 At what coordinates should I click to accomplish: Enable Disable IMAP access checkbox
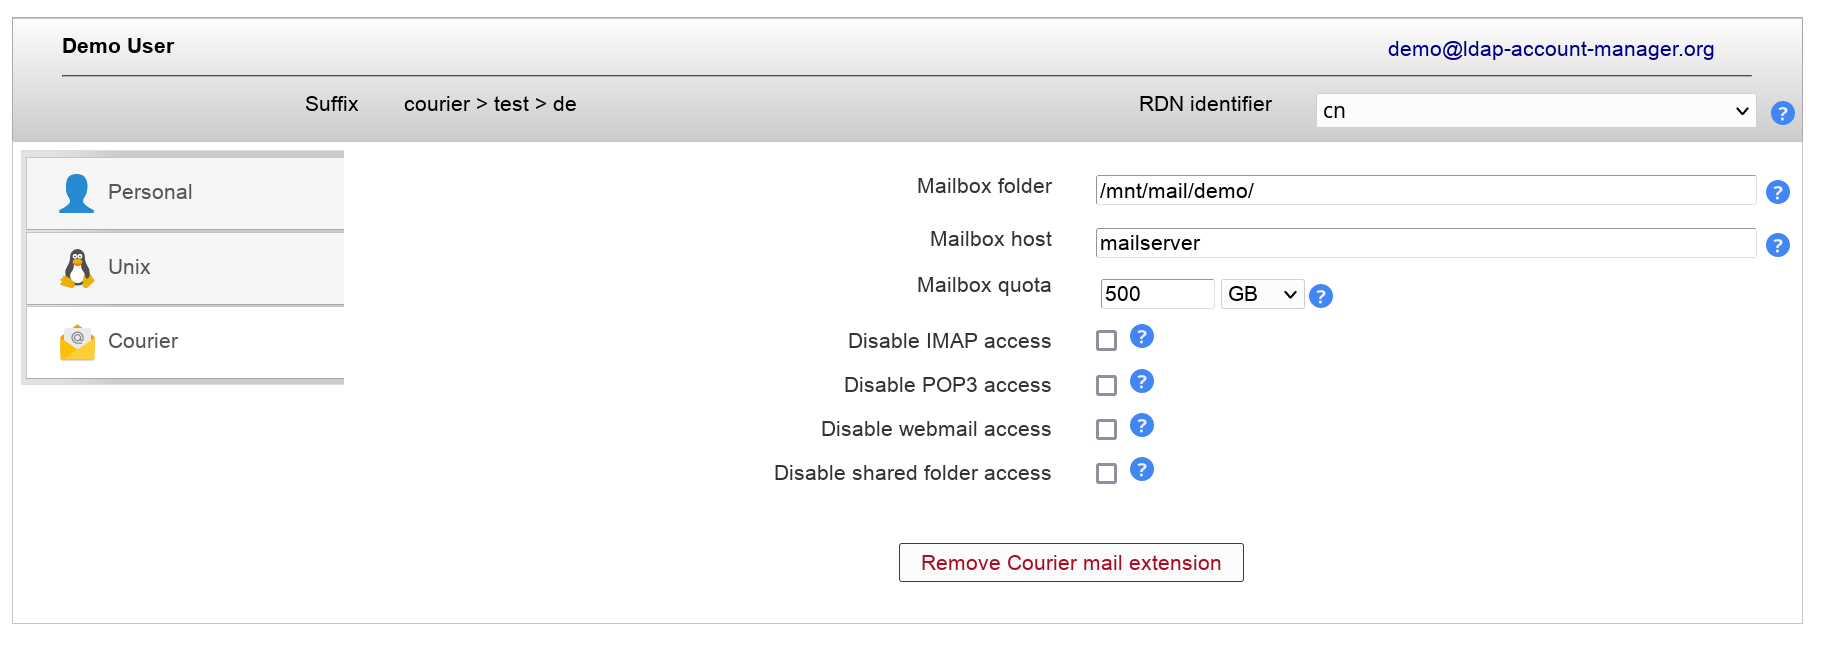click(x=1106, y=341)
